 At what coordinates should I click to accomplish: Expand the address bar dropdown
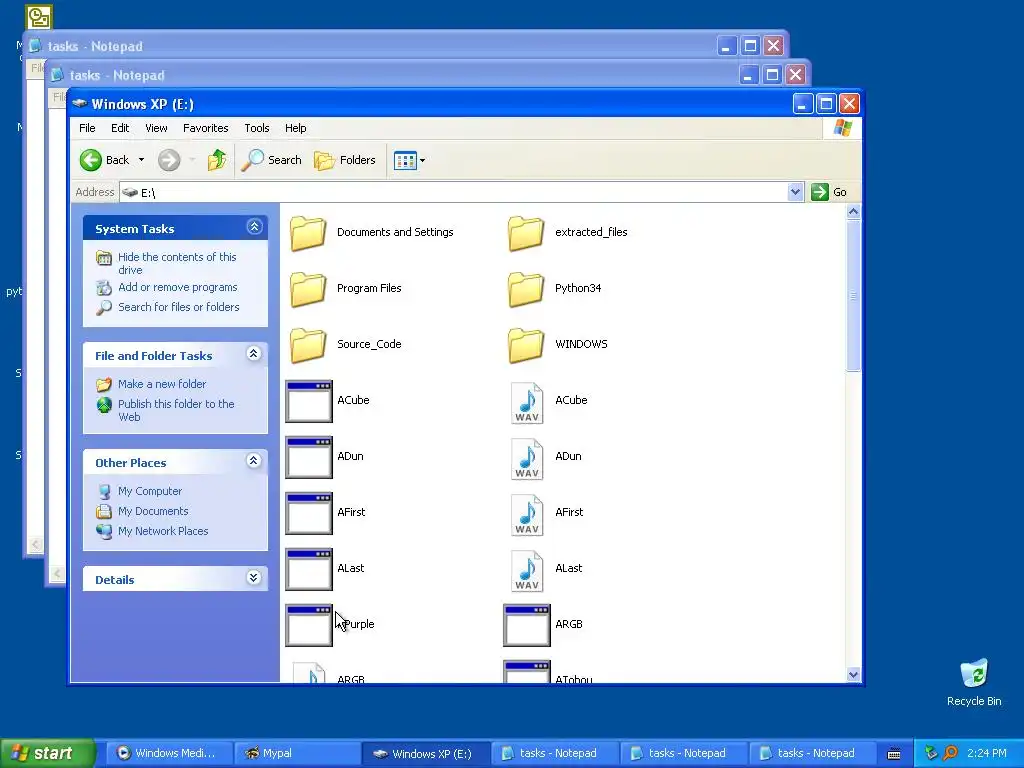pos(795,192)
